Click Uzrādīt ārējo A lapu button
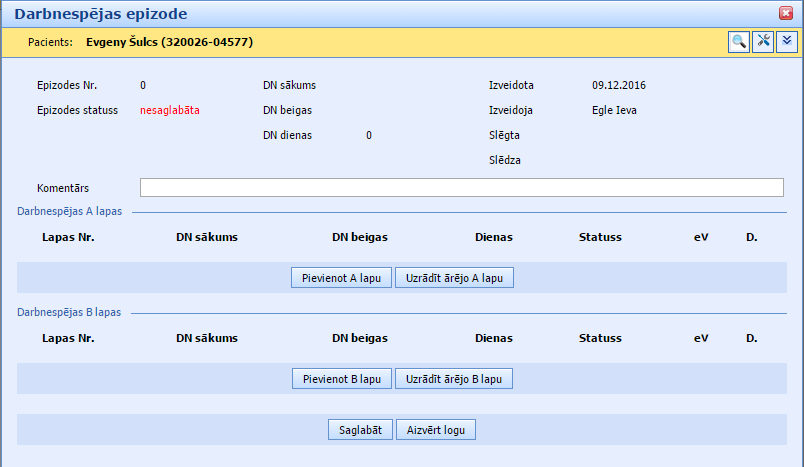Image resolution: width=804 pixels, height=467 pixels. pos(455,278)
